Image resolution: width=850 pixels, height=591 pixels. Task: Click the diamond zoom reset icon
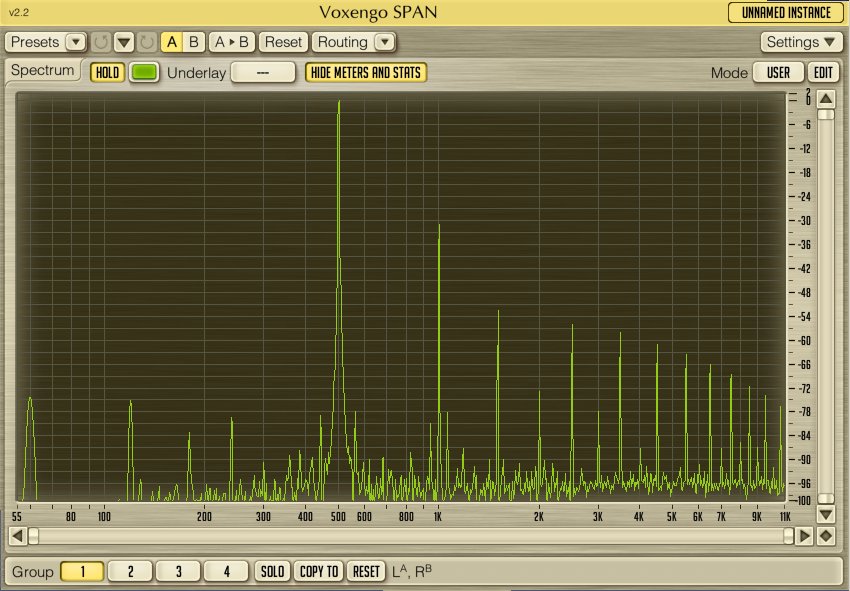(826, 536)
